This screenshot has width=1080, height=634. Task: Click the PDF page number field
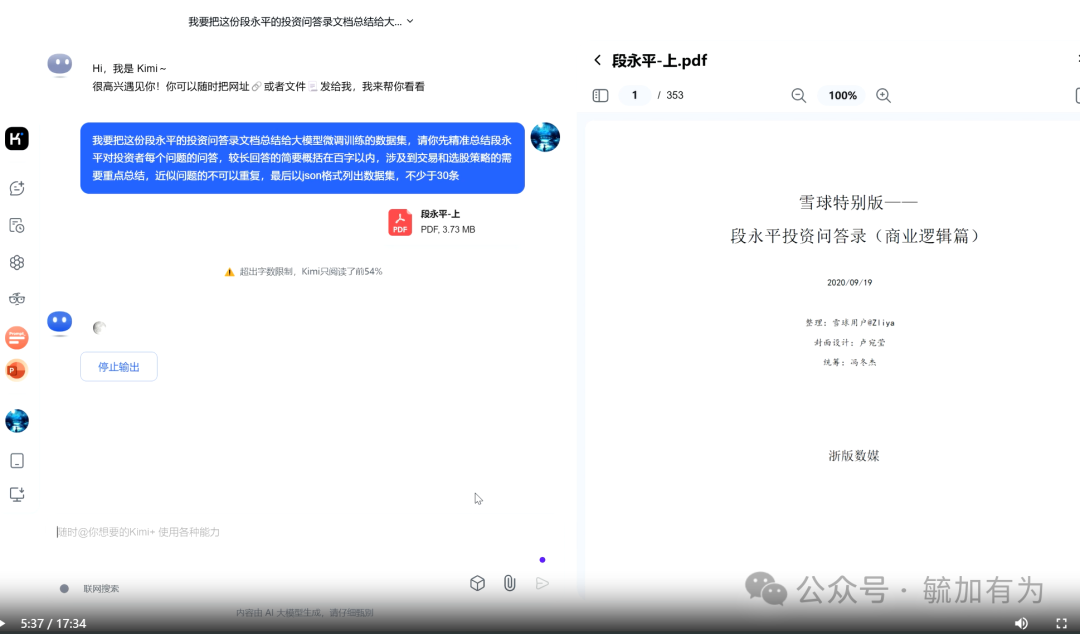[x=634, y=95]
